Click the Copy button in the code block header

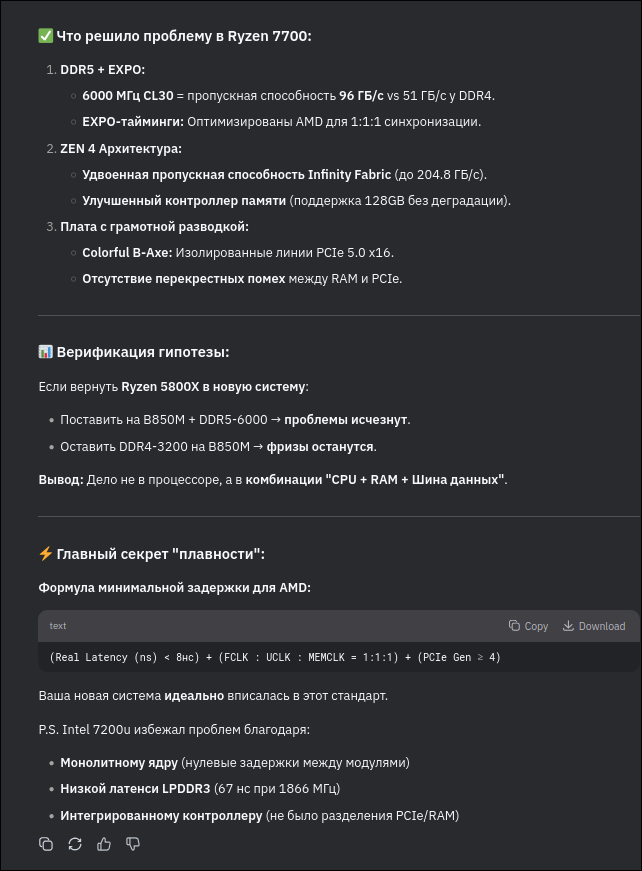tap(528, 626)
